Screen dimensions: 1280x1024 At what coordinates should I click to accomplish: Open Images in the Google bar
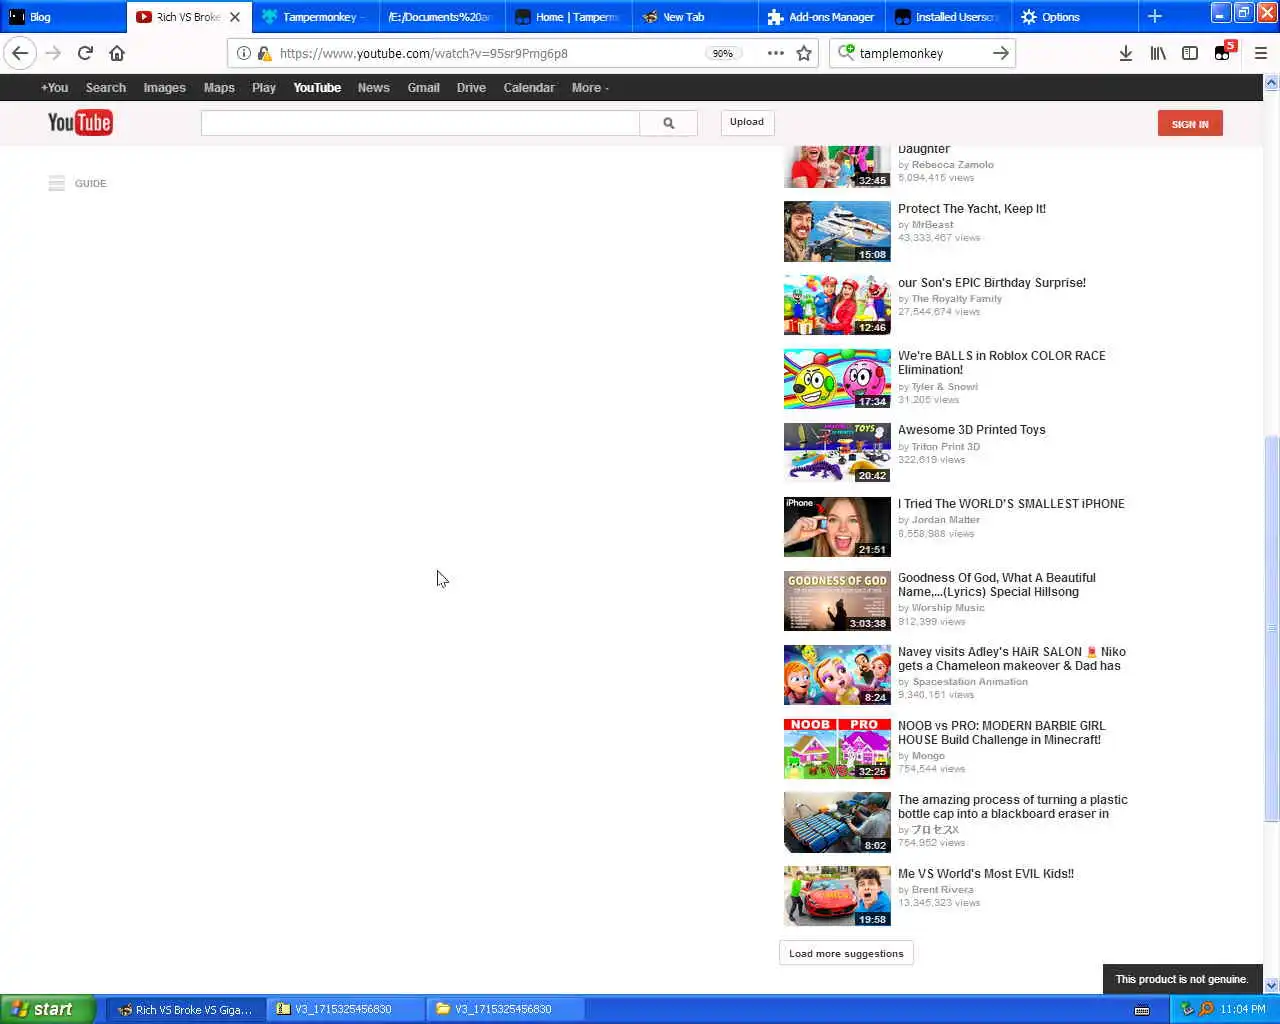click(x=164, y=88)
